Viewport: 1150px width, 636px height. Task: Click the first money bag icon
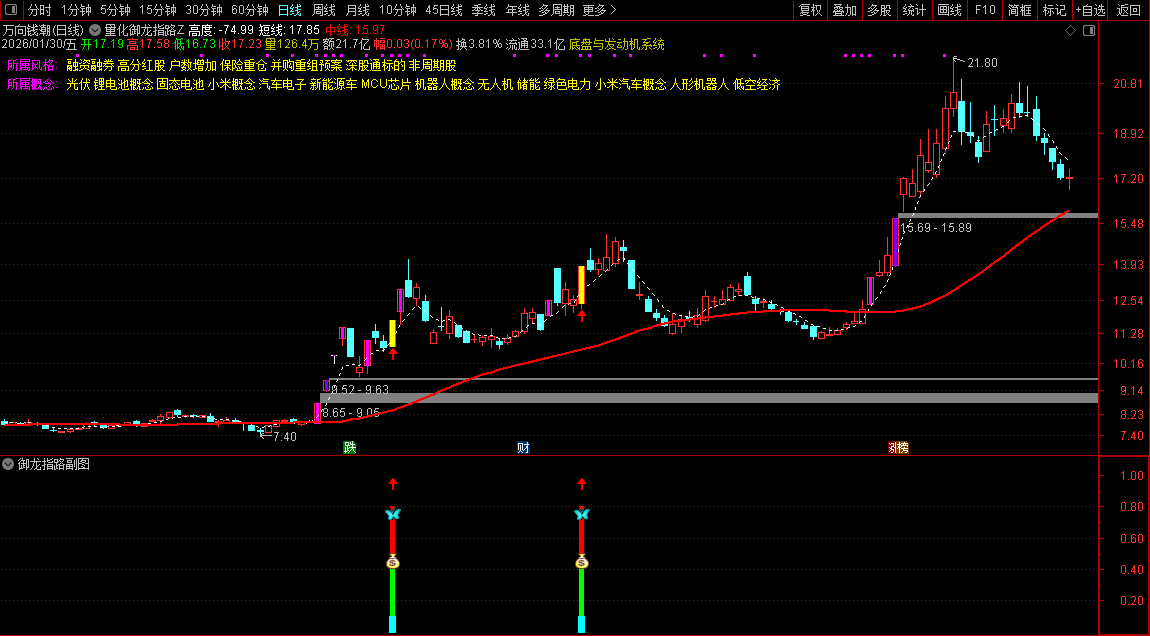(392, 563)
